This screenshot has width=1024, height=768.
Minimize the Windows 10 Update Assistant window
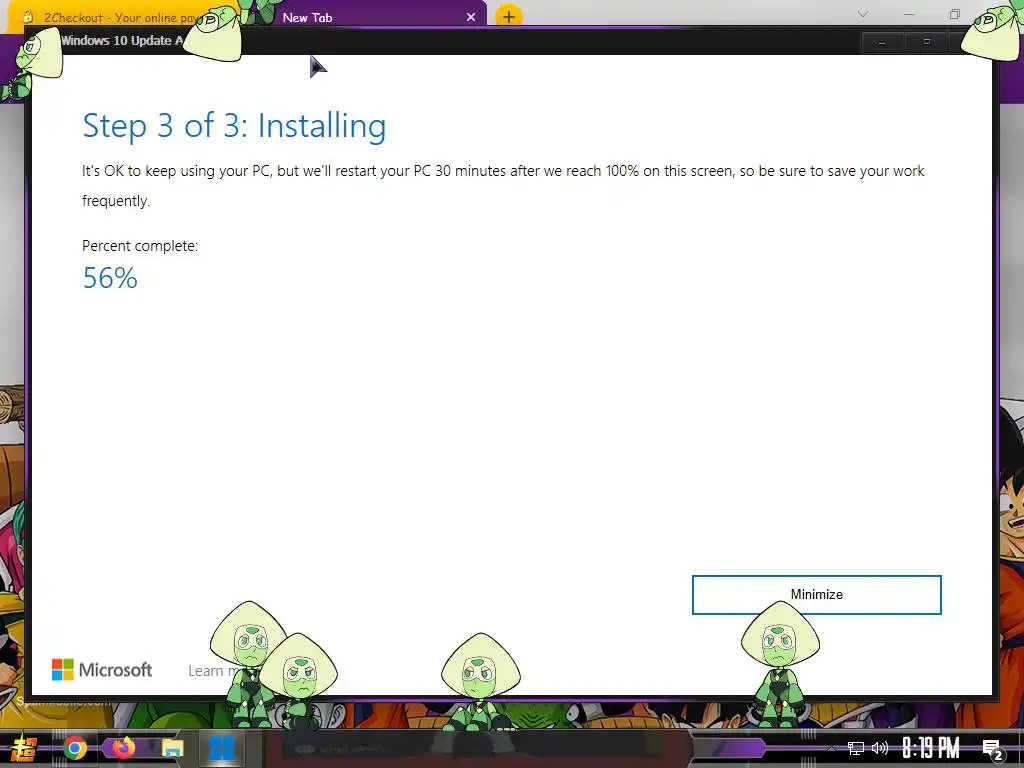pyautogui.click(x=882, y=42)
